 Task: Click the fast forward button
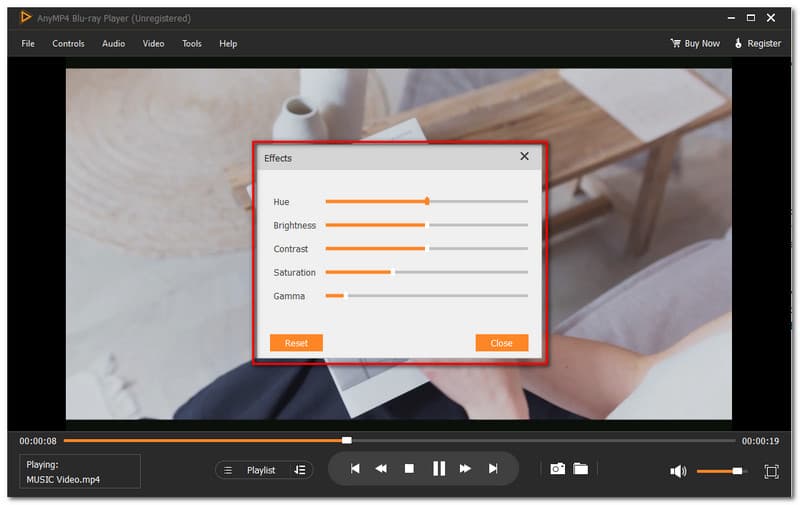(x=465, y=468)
